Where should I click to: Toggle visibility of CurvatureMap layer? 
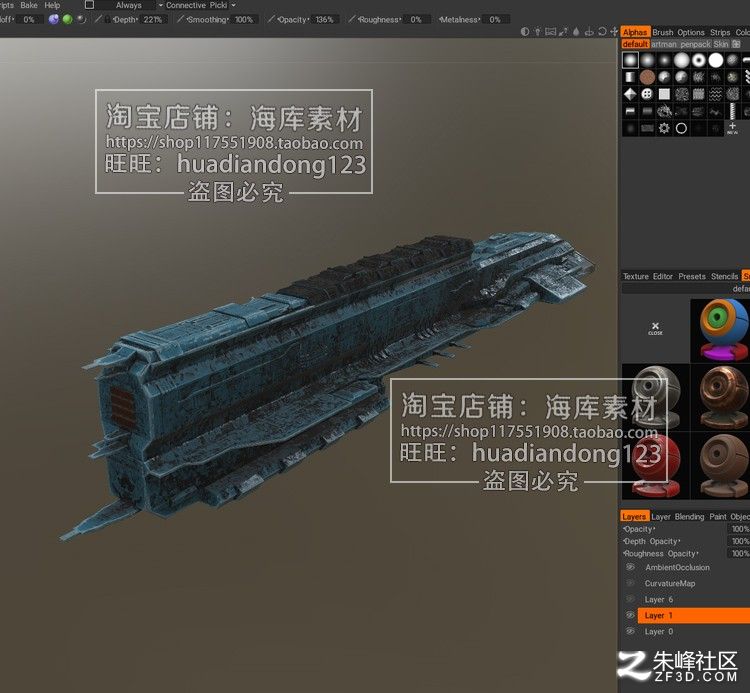click(630, 583)
